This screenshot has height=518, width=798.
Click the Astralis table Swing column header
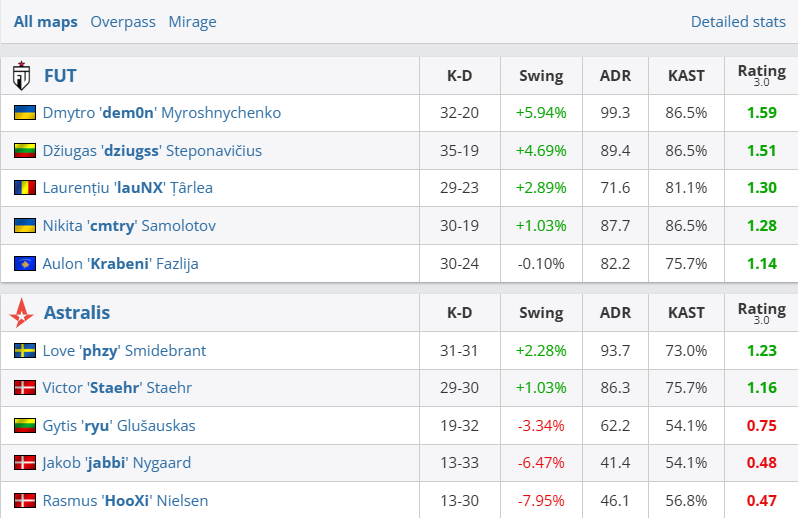click(541, 313)
